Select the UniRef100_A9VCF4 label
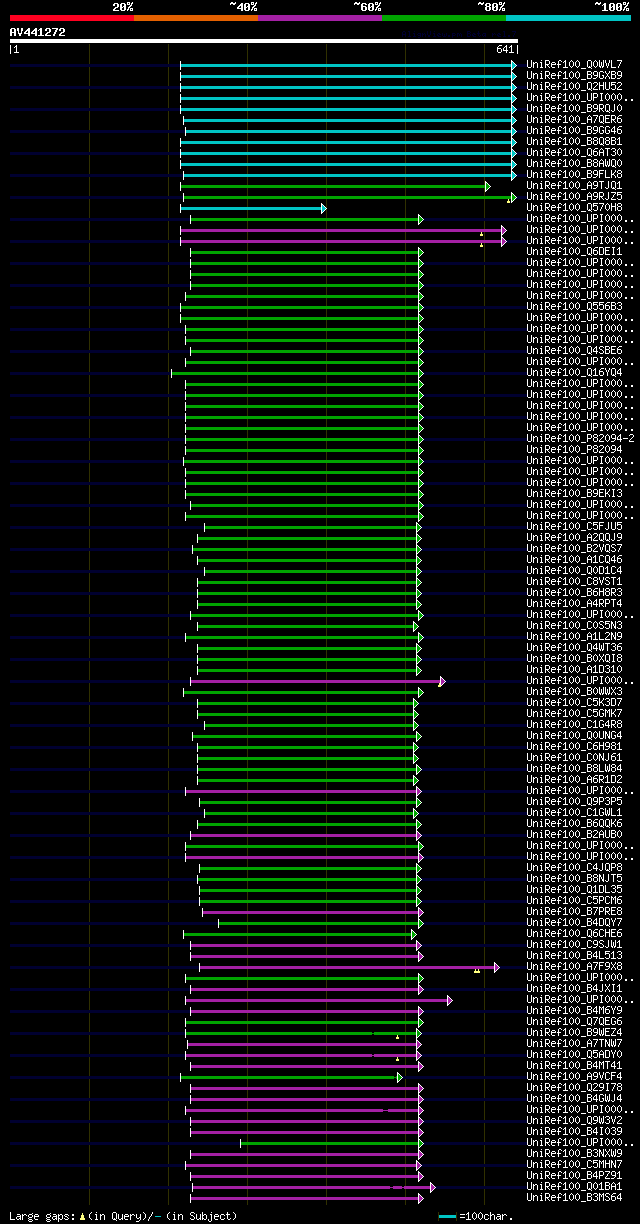The width and height of the screenshot is (640, 1224). pyautogui.click(x=574, y=1076)
